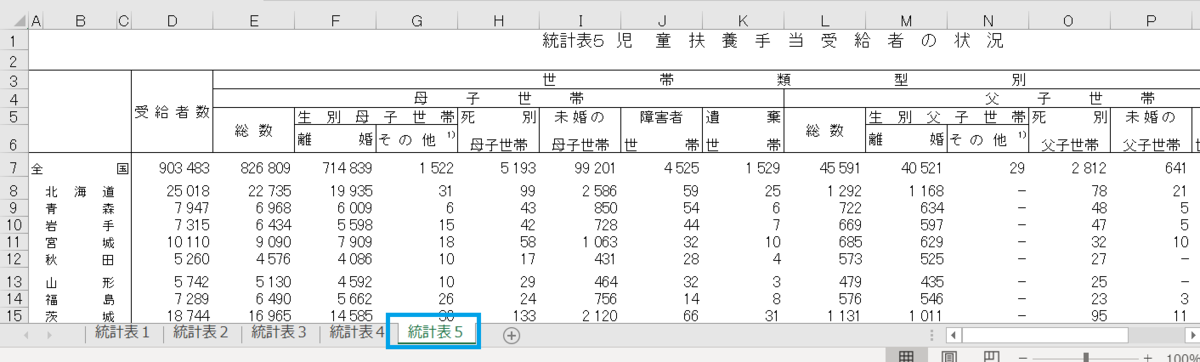Click the zoom in plus icon
Screen dimensions: 1200x362
[1148, 357]
